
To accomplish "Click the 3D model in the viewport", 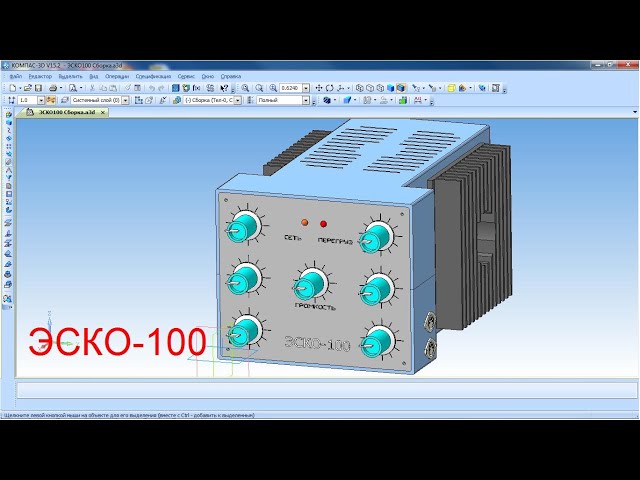I will click(x=363, y=245).
